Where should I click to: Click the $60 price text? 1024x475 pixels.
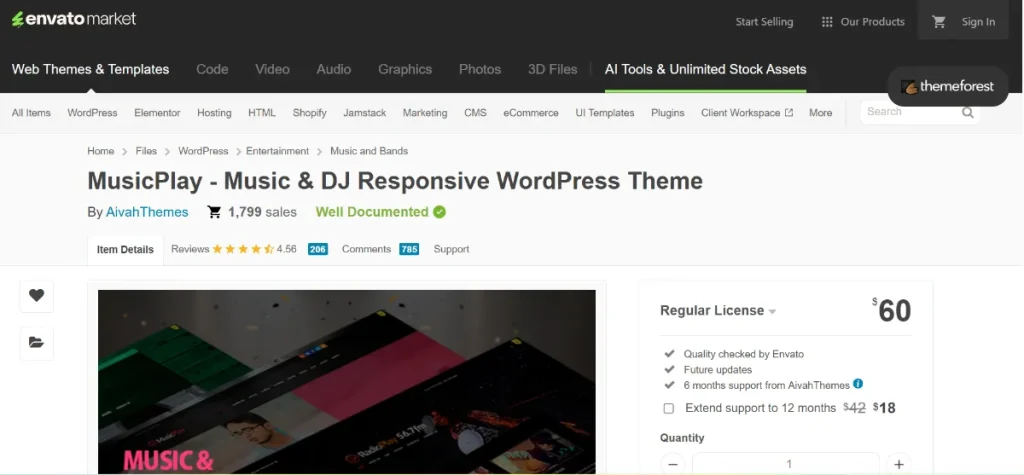coord(891,311)
